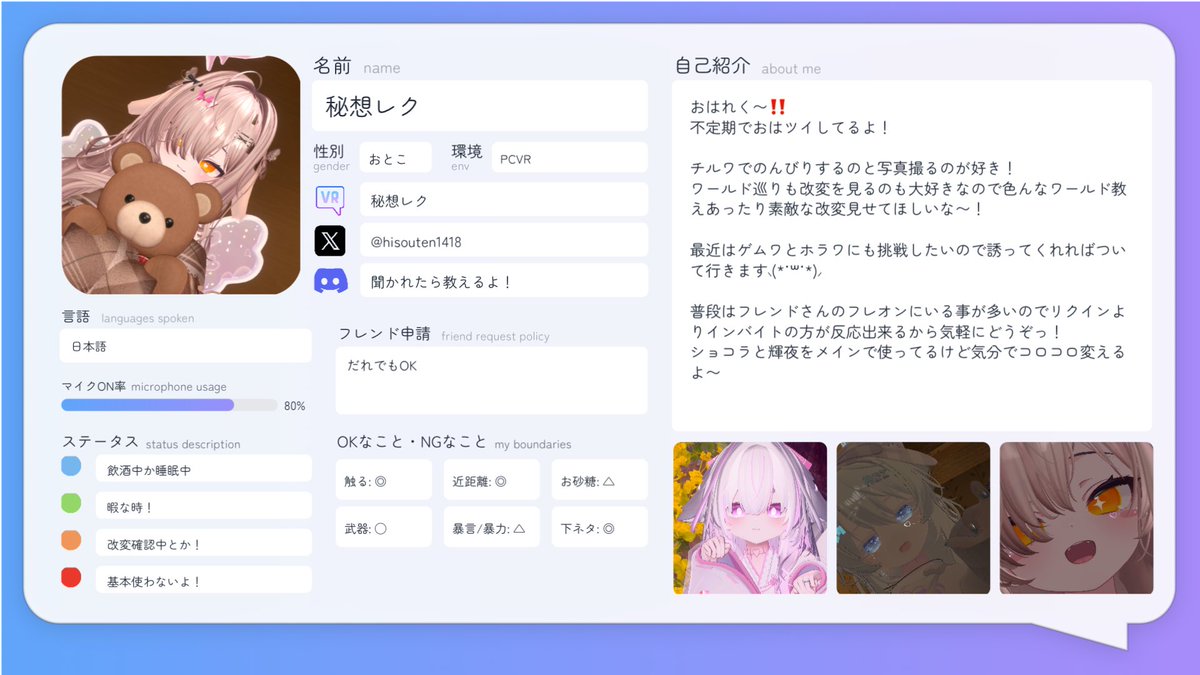Open the dark-skinned avatar middle thumbnail
Screen dimensions: 1200x675
[913, 518]
